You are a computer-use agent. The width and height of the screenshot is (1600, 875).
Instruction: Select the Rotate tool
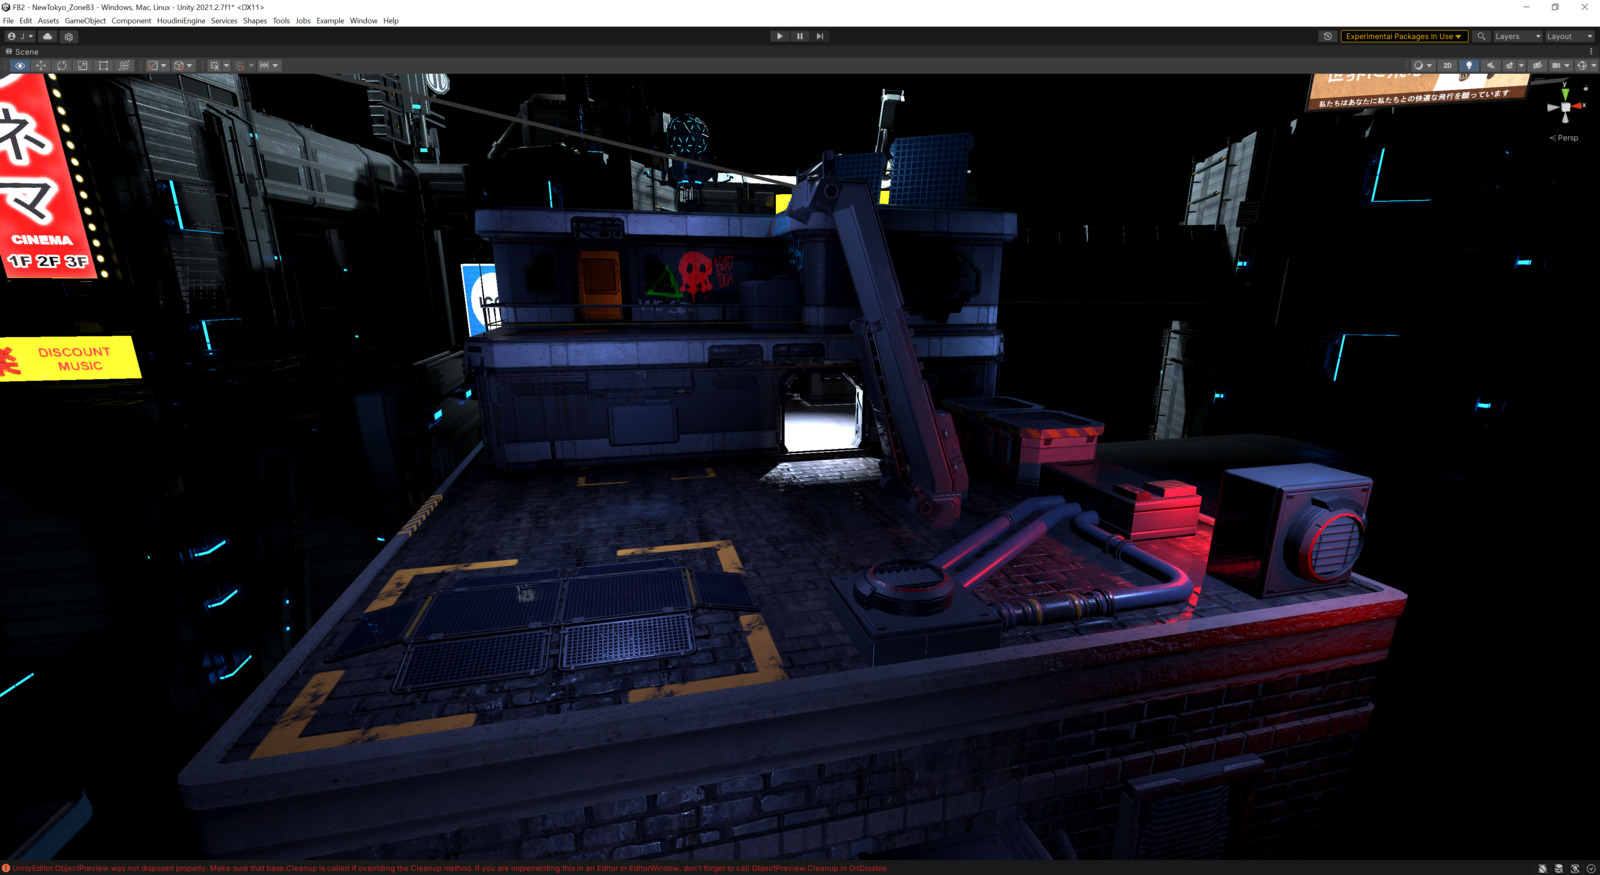click(62, 66)
